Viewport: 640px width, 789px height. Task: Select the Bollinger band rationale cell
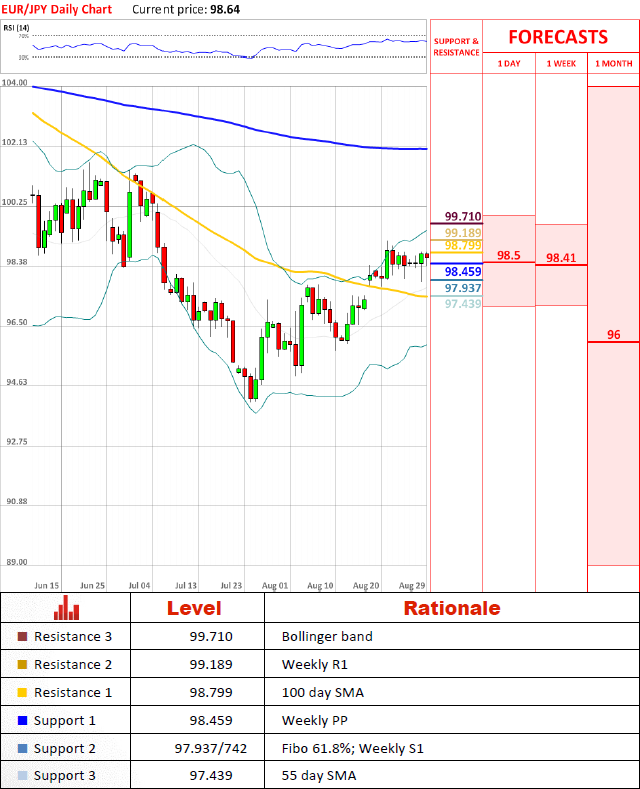point(327,637)
